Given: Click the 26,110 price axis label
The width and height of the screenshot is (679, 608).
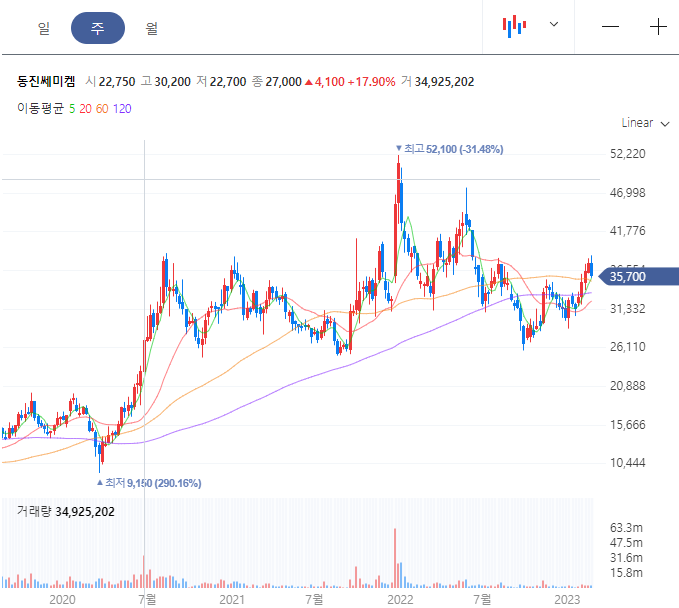Looking at the screenshot, I should (x=627, y=347).
